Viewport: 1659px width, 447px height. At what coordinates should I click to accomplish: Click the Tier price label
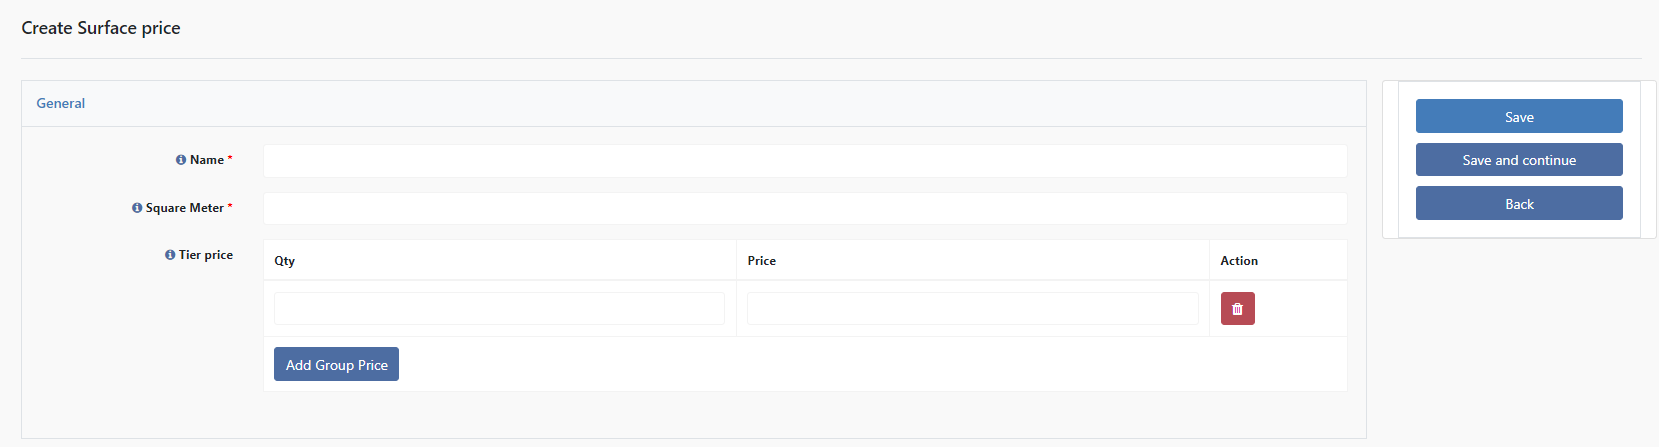pos(206,255)
